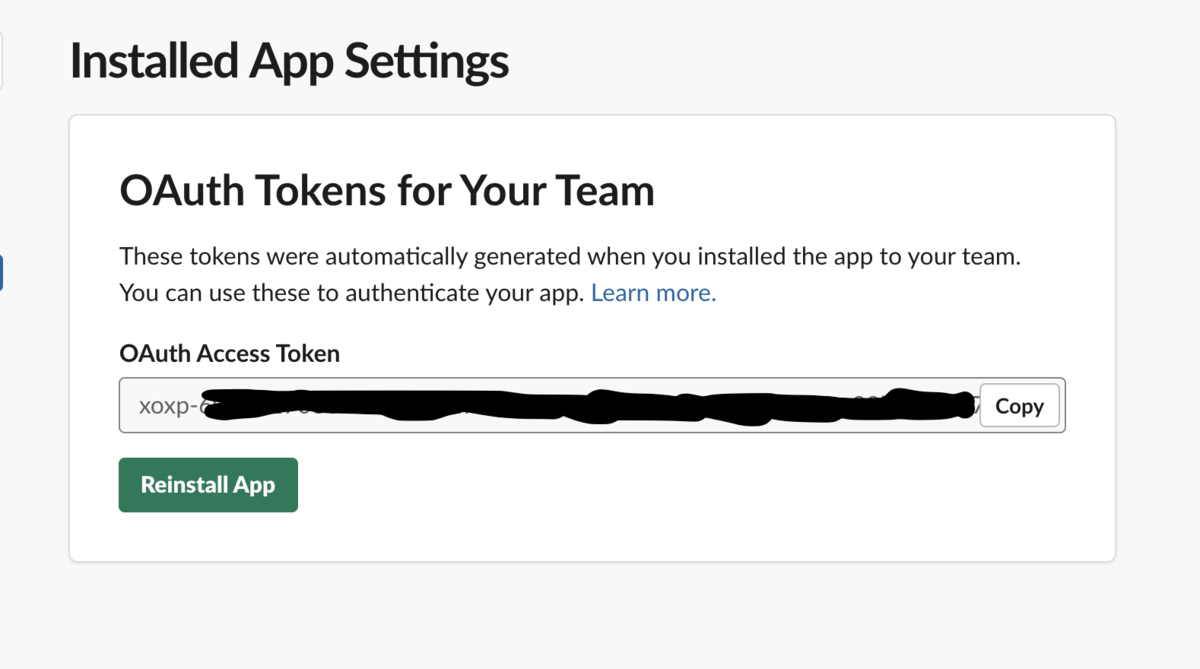Click the xoxp- token prefix text
The image size is (1200, 669).
coord(167,407)
